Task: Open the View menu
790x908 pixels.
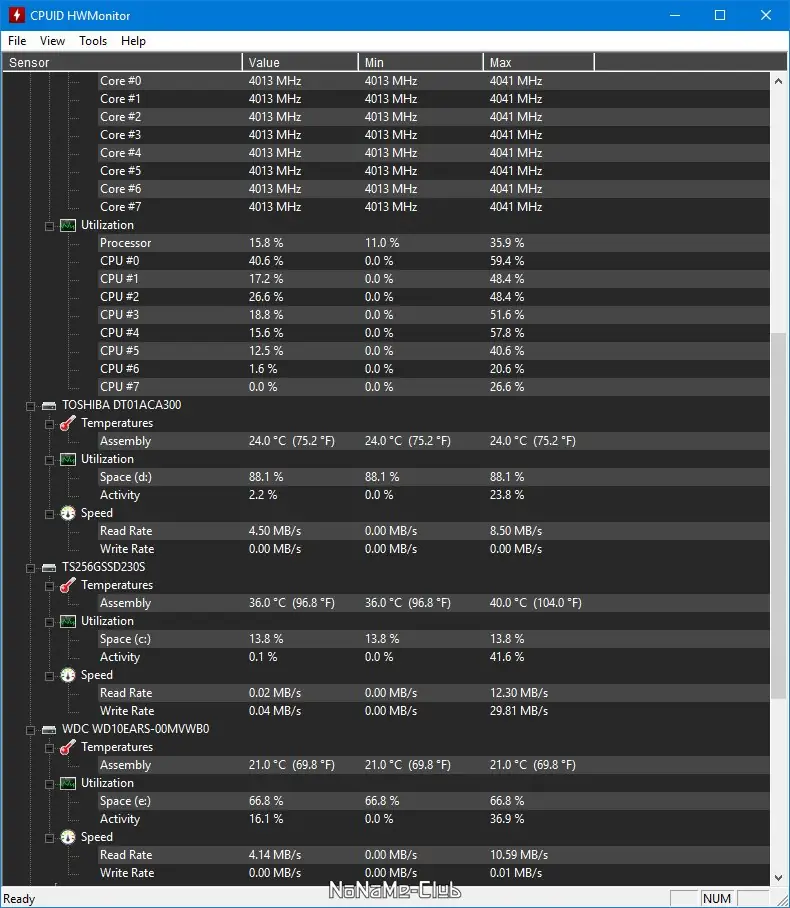Action: [52, 41]
